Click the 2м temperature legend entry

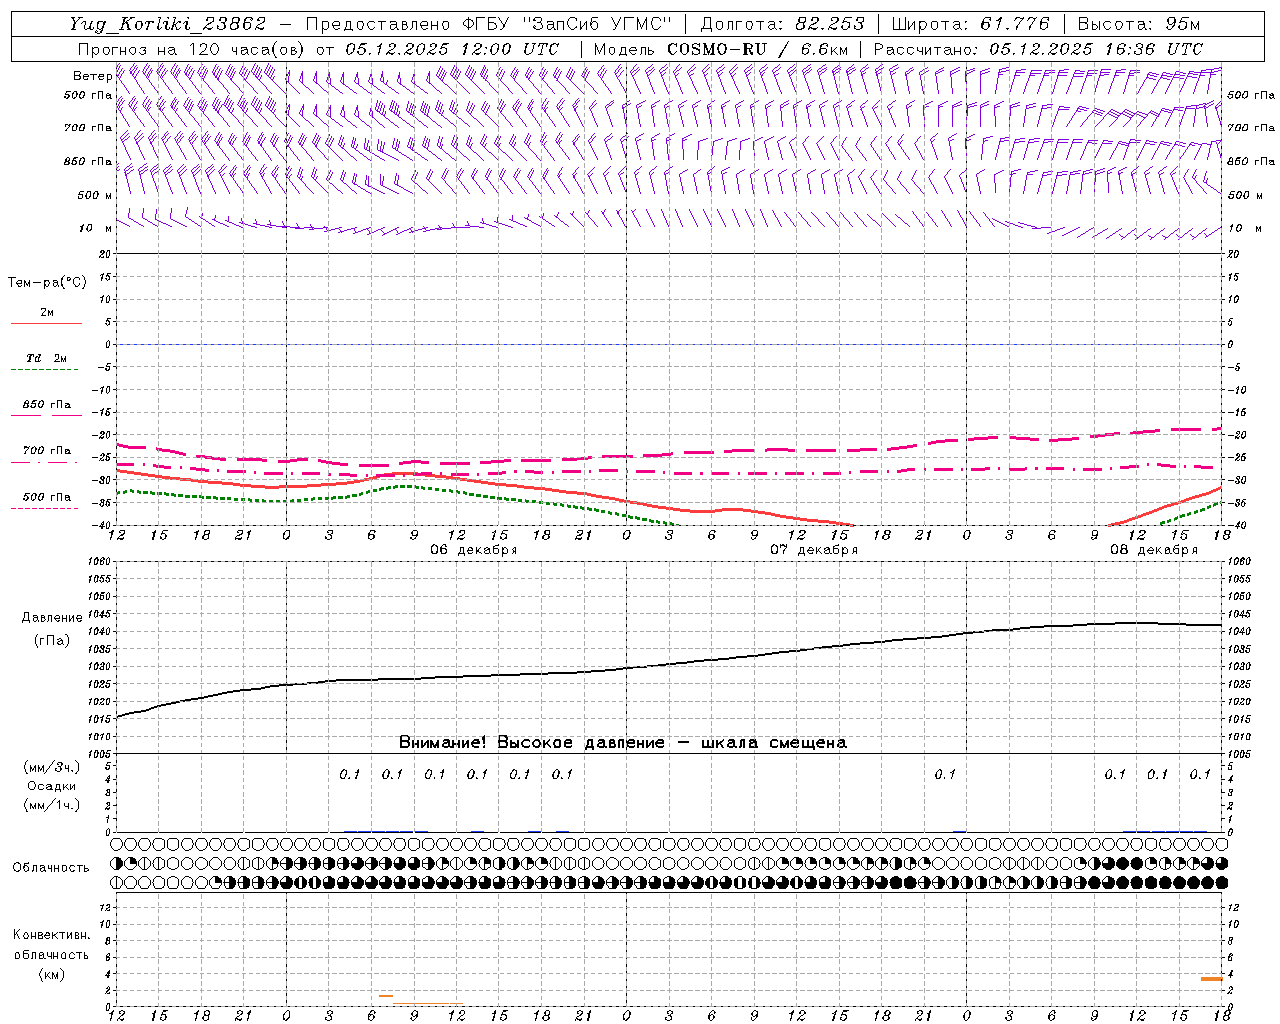(46, 313)
